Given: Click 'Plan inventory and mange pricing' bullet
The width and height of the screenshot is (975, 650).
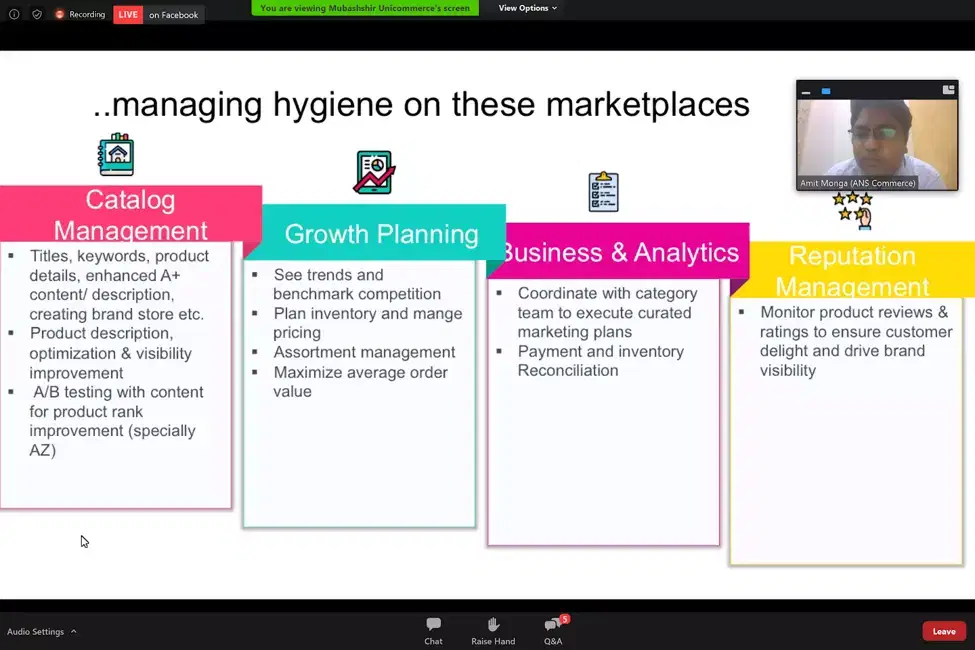Looking at the screenshot, I should 367,323.
